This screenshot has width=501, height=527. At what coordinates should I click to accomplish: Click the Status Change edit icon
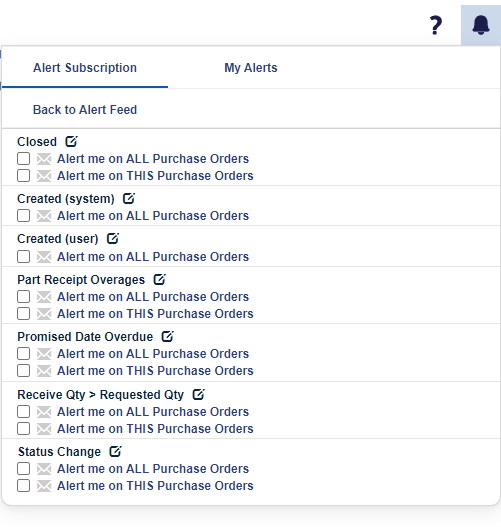tap(116, 451)
